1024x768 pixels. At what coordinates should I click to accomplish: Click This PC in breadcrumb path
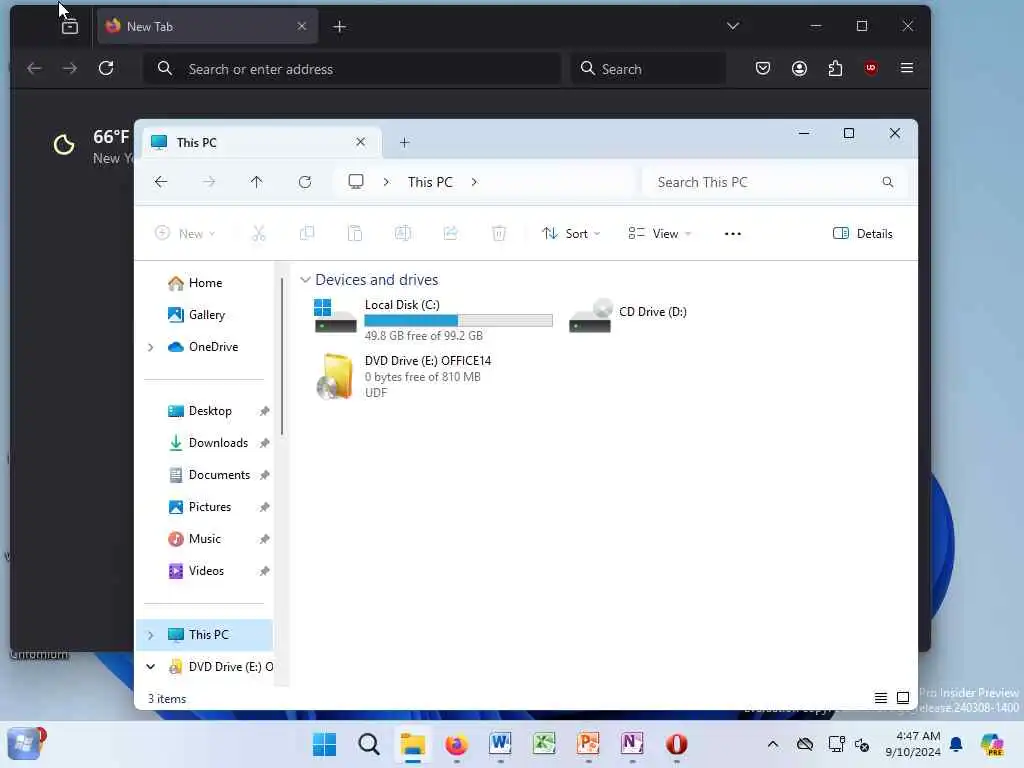(430, 182)
